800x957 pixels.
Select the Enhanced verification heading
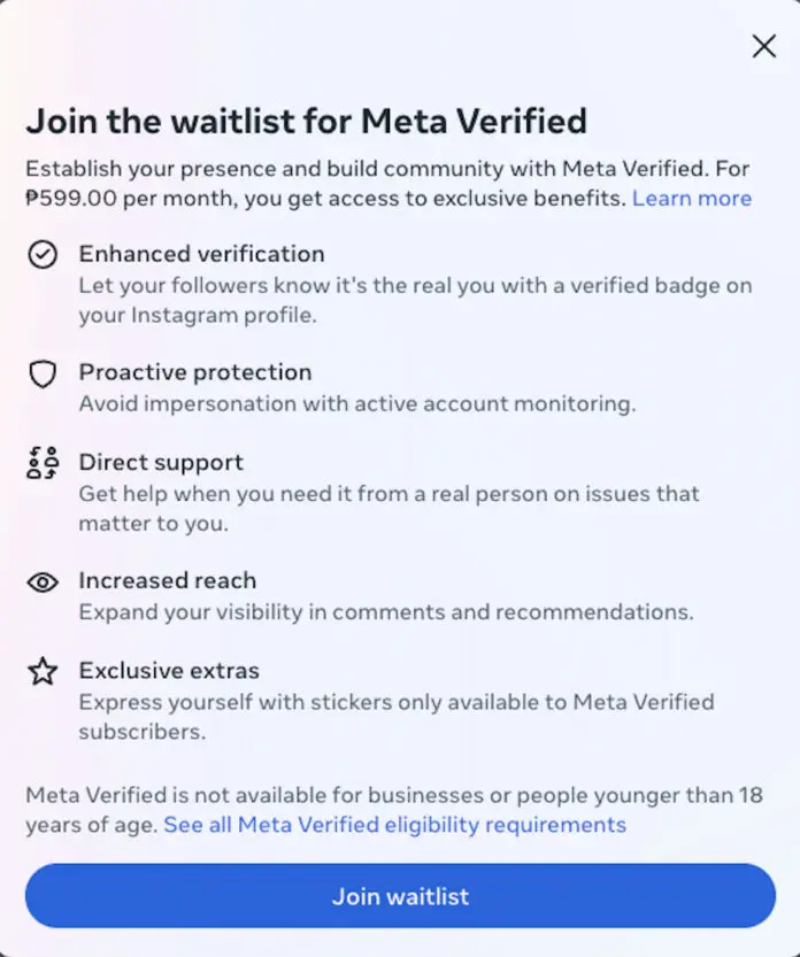pyautogui.click(x=202, y=254)
